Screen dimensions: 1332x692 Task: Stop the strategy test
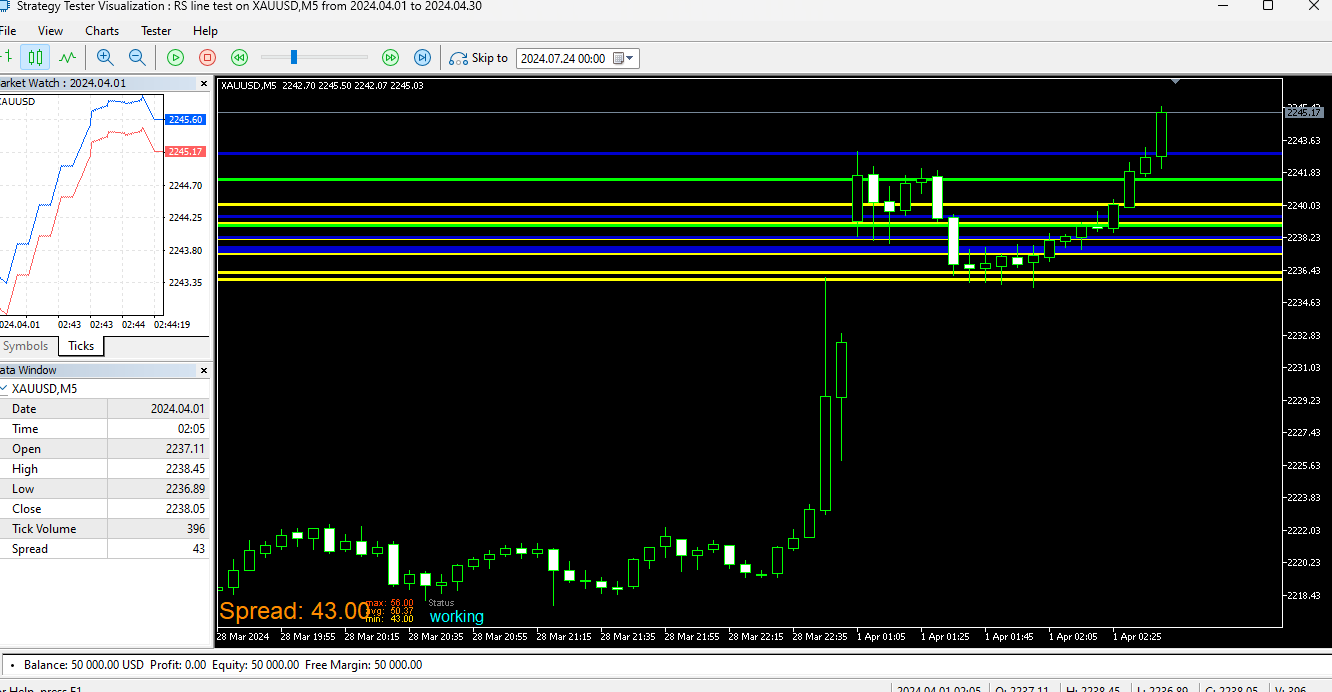click(x=207, y=58)
